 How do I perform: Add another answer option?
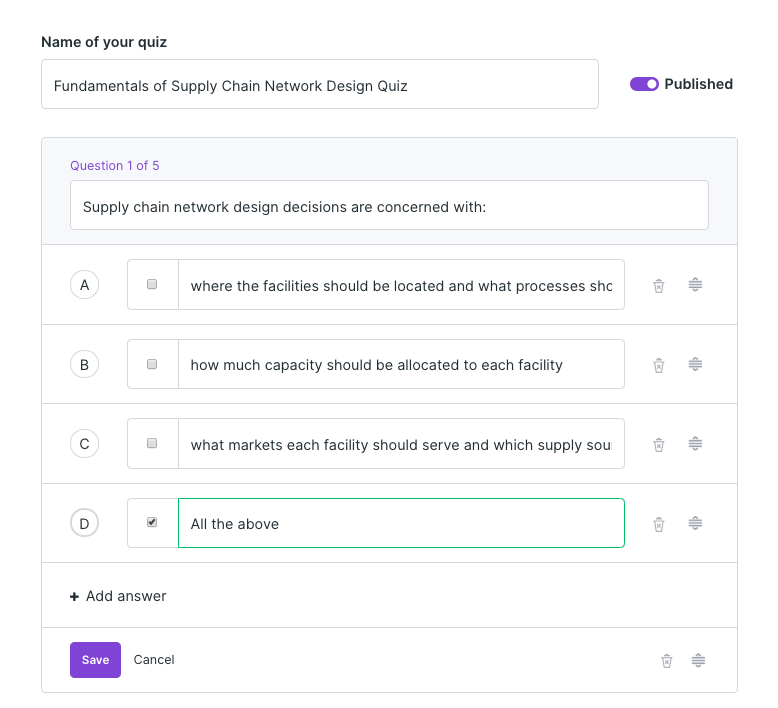tap(118, 596)
